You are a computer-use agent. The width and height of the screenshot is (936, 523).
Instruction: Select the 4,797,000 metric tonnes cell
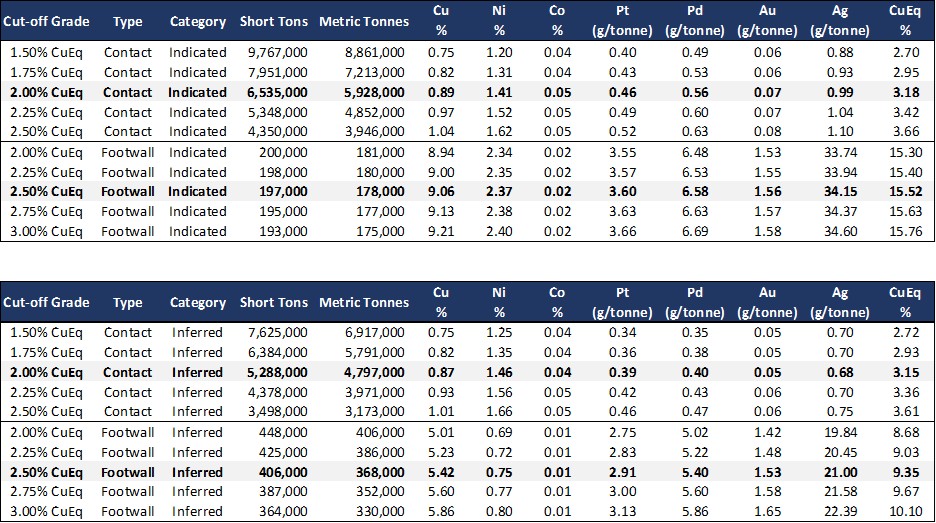(x=371, y=372)
